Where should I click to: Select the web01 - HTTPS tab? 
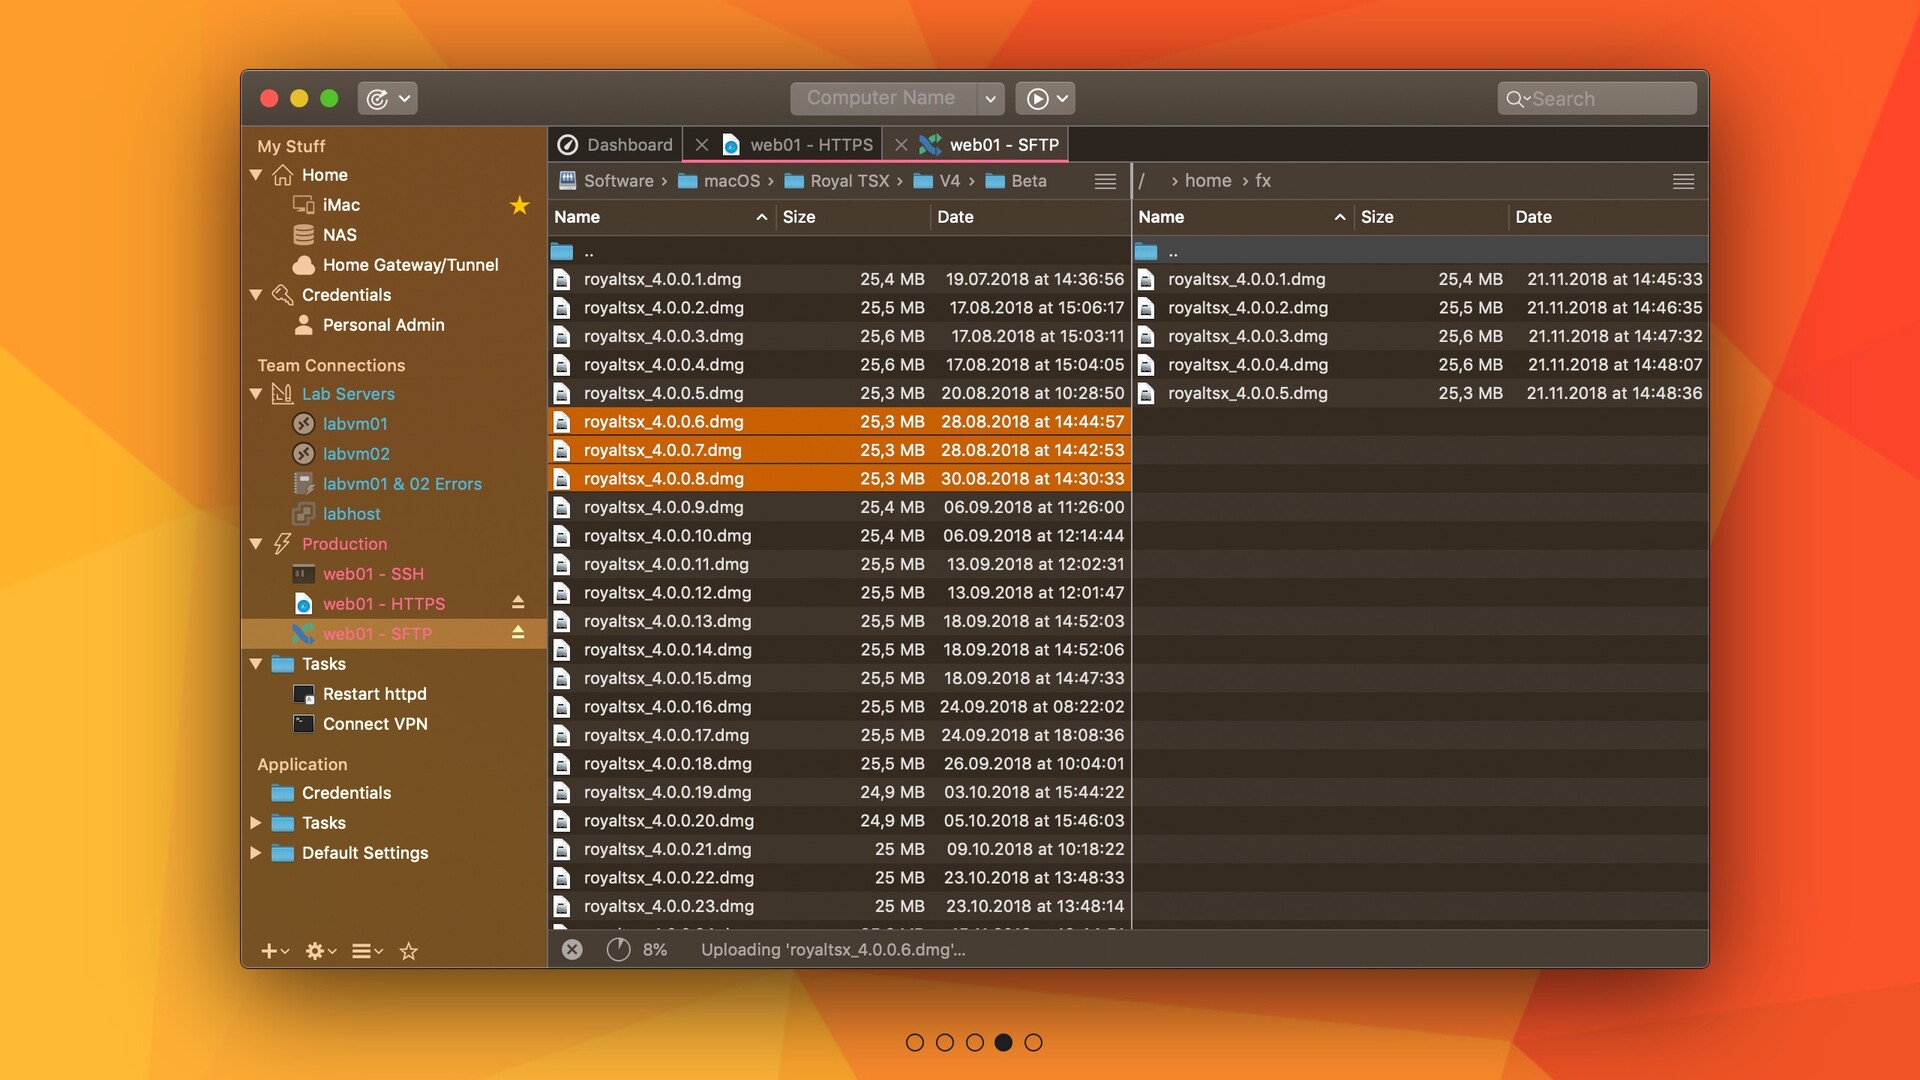[x=811, y=146]
